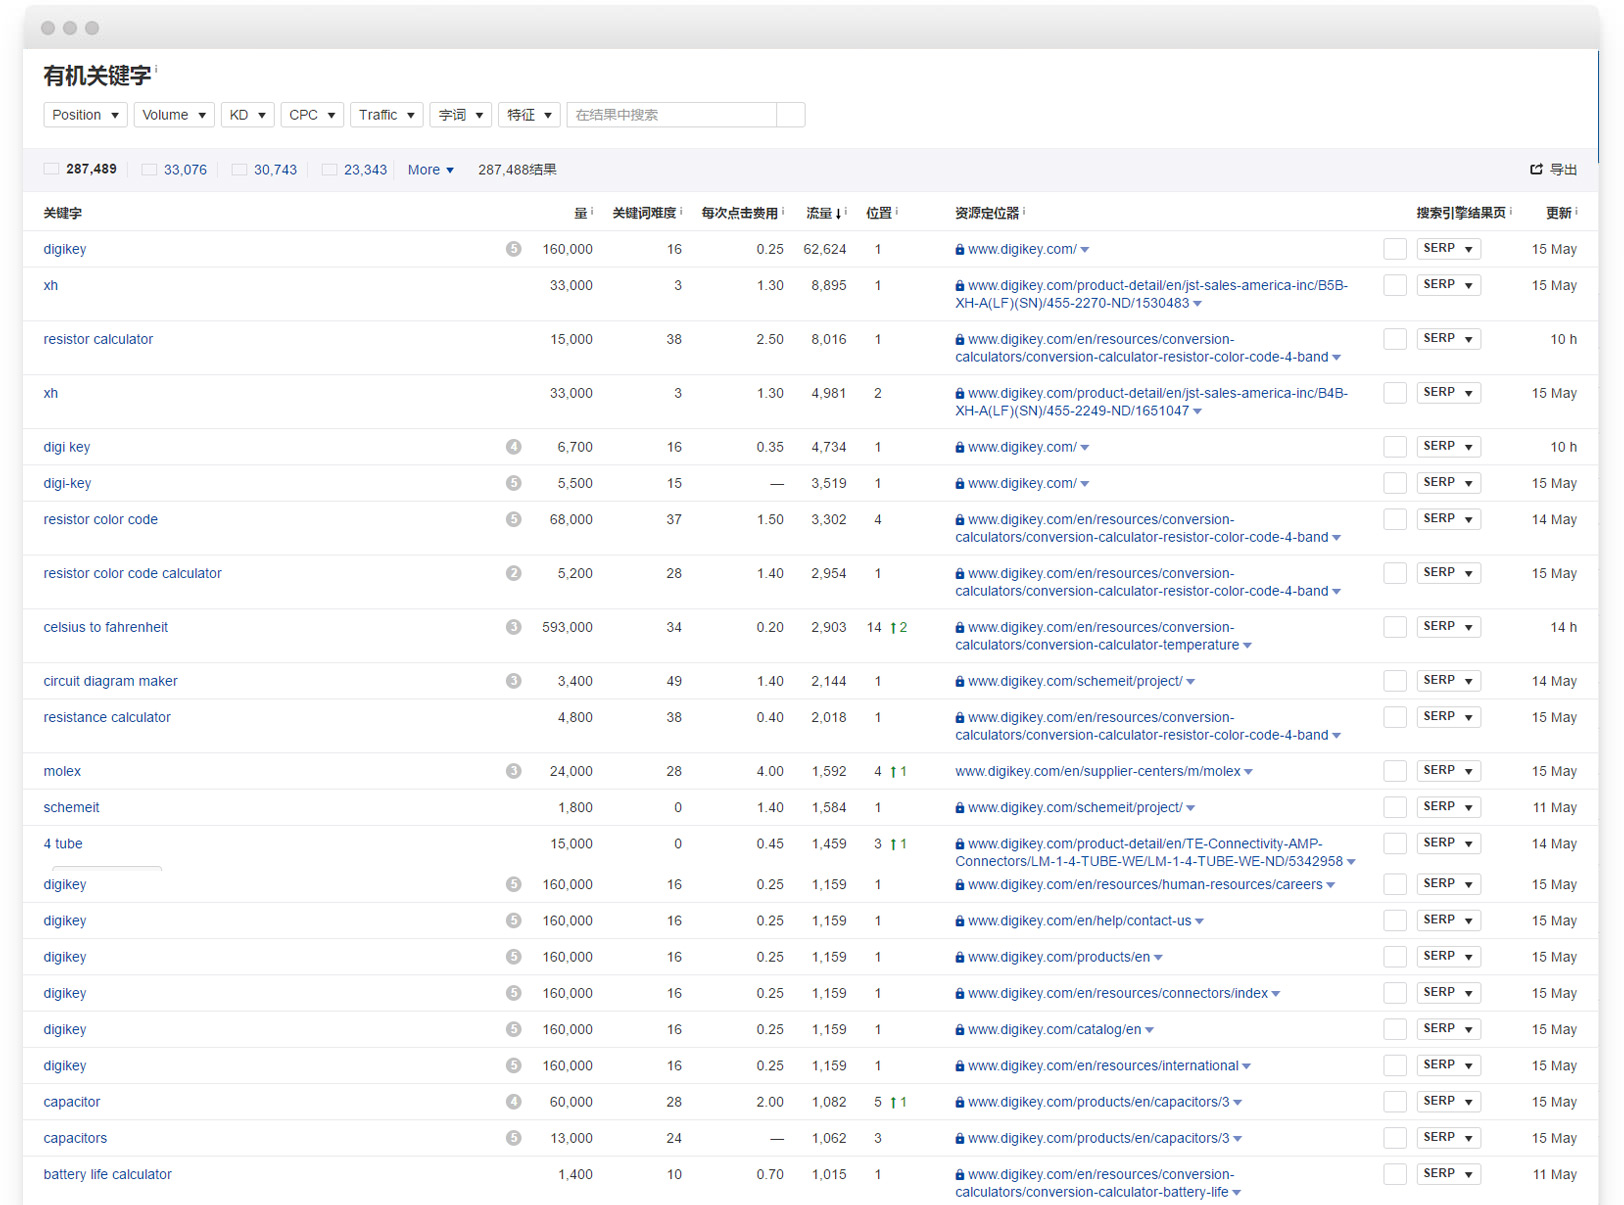This screenshot has width=1624, height=1205.
Task: Sort by the 更新 column header
Action: 1558,213
